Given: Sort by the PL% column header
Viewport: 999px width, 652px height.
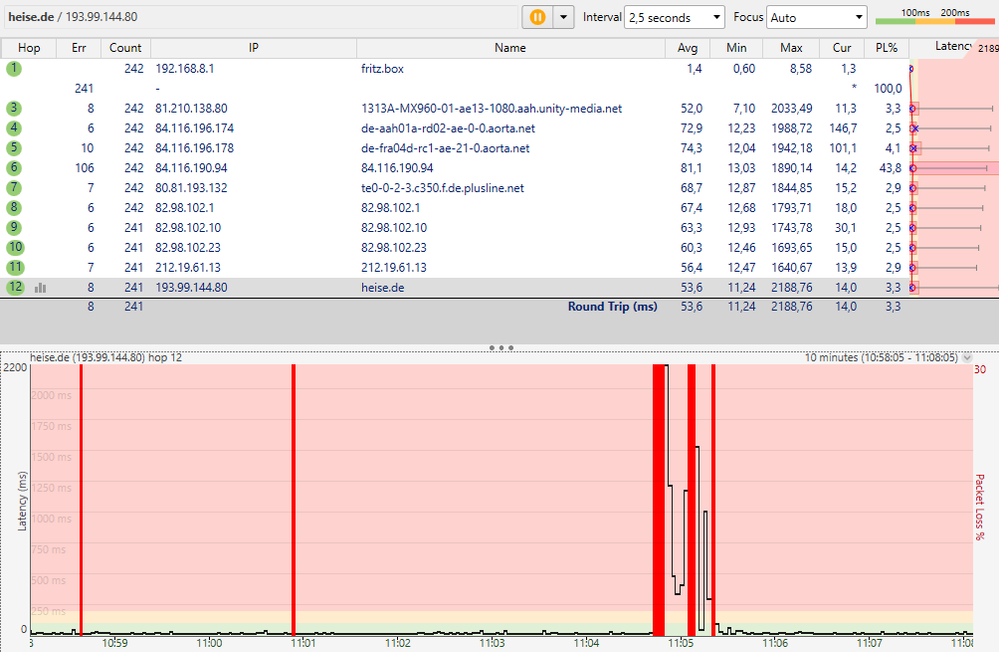Looking at the screenshot, I should pos(886,48).
